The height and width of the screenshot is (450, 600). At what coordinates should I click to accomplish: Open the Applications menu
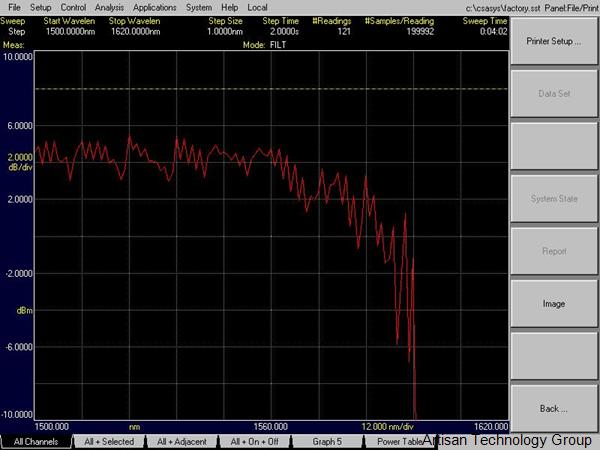click(x=154, y=7)
